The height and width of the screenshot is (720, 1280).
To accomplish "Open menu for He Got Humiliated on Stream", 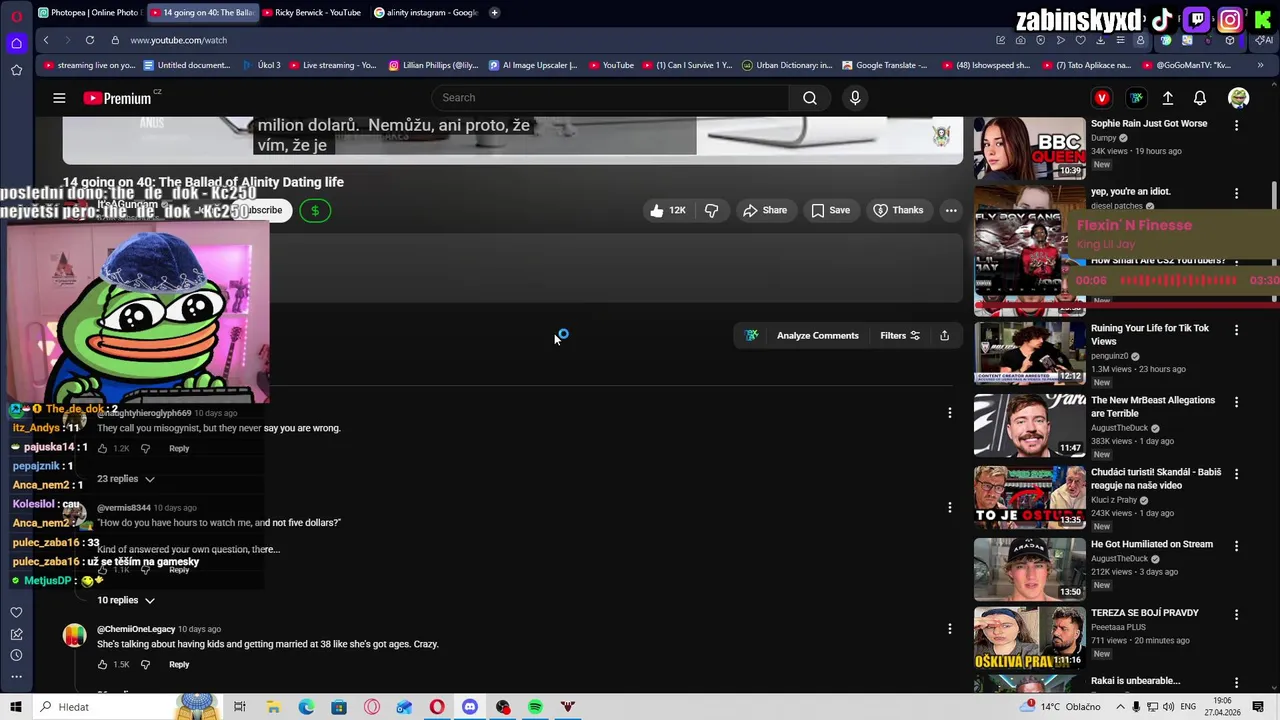I will [x=1236, y=545].
